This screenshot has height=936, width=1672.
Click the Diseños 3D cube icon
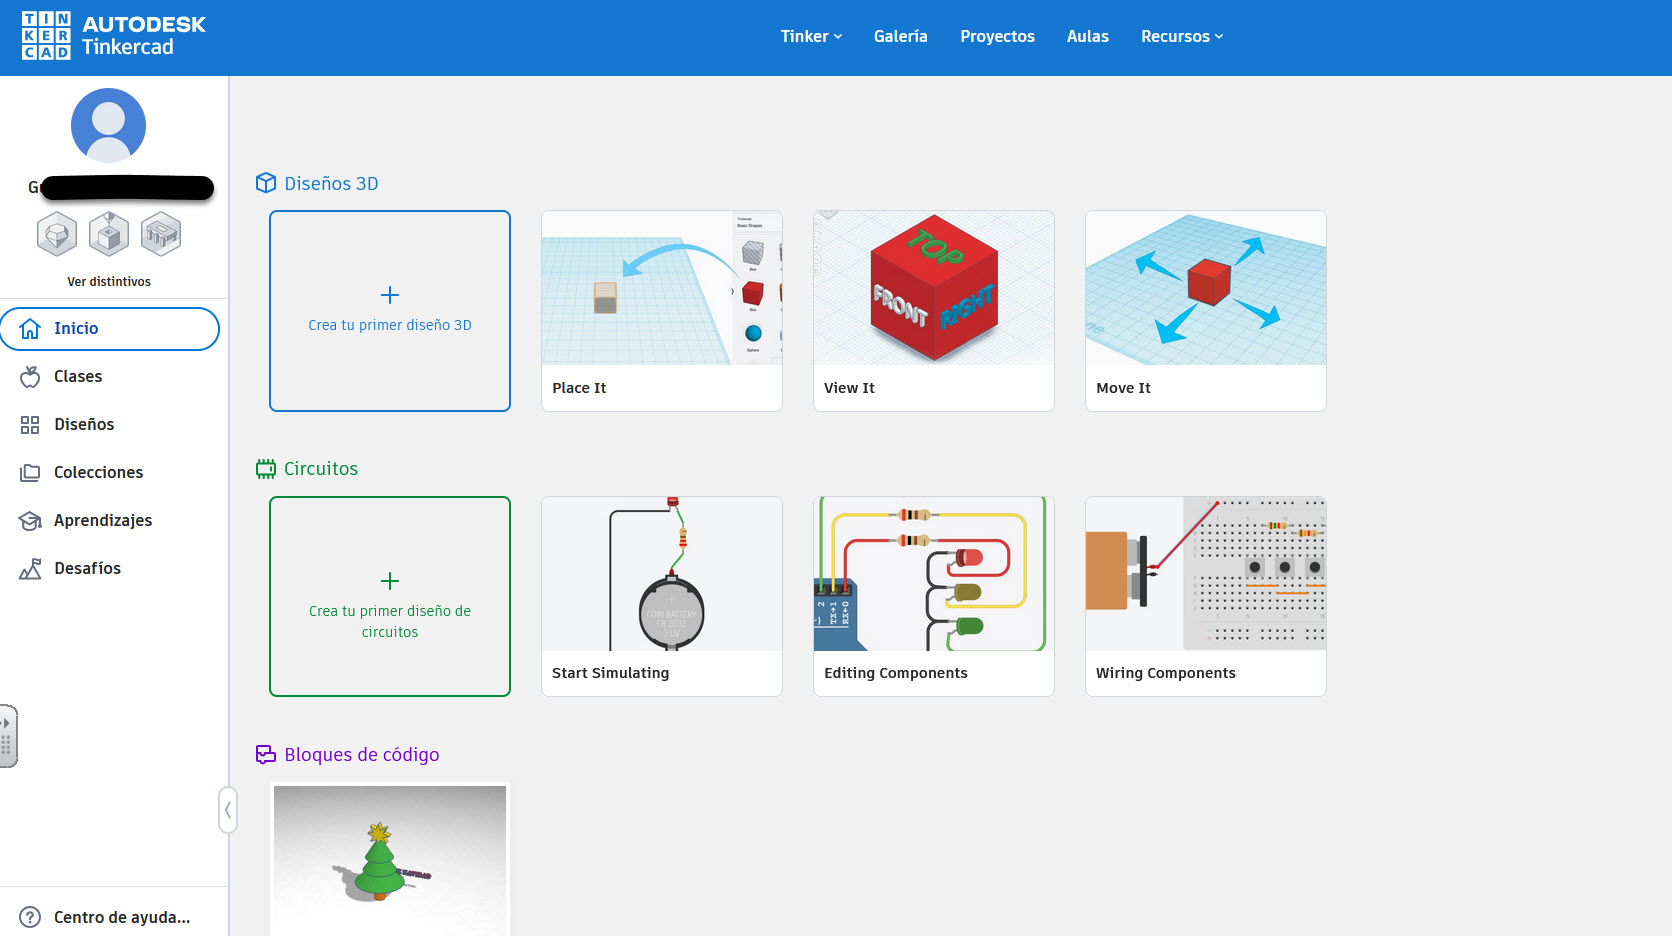(x=265, y=183)
